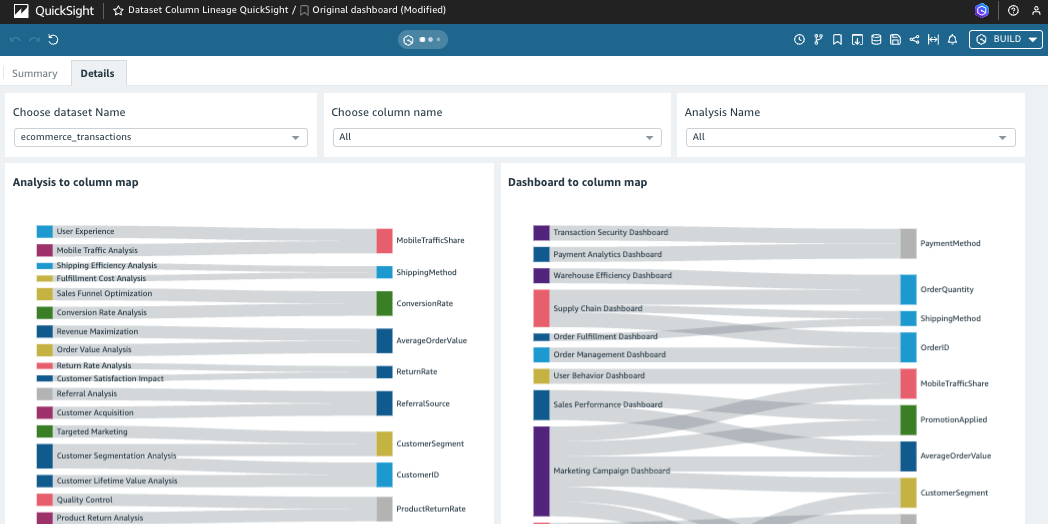Screen dimensions: 1048x524
Task: Select Customer Satisfaction Impact label
Action: (110, 378)
